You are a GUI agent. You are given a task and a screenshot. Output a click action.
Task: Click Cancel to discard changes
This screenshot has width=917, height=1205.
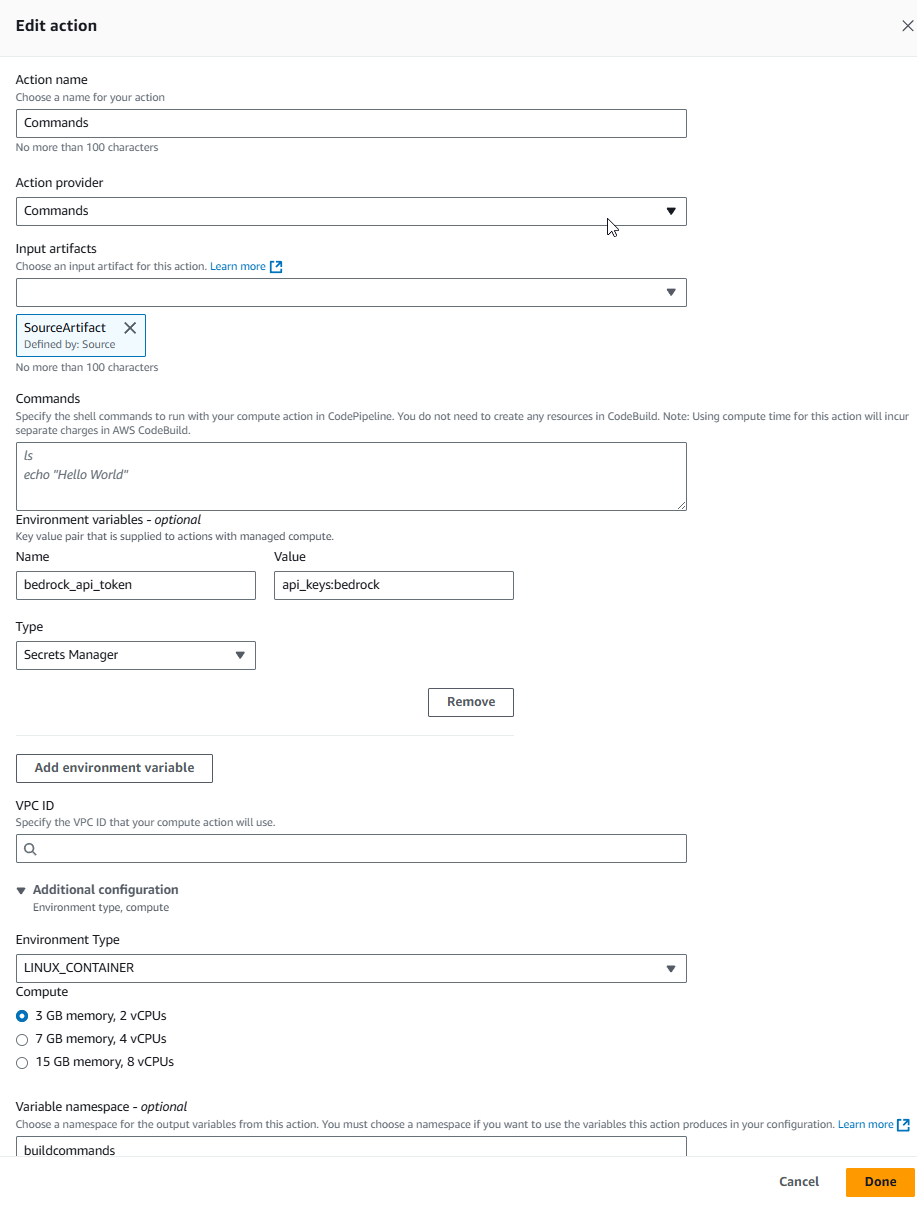click(x=797, y=1181)
